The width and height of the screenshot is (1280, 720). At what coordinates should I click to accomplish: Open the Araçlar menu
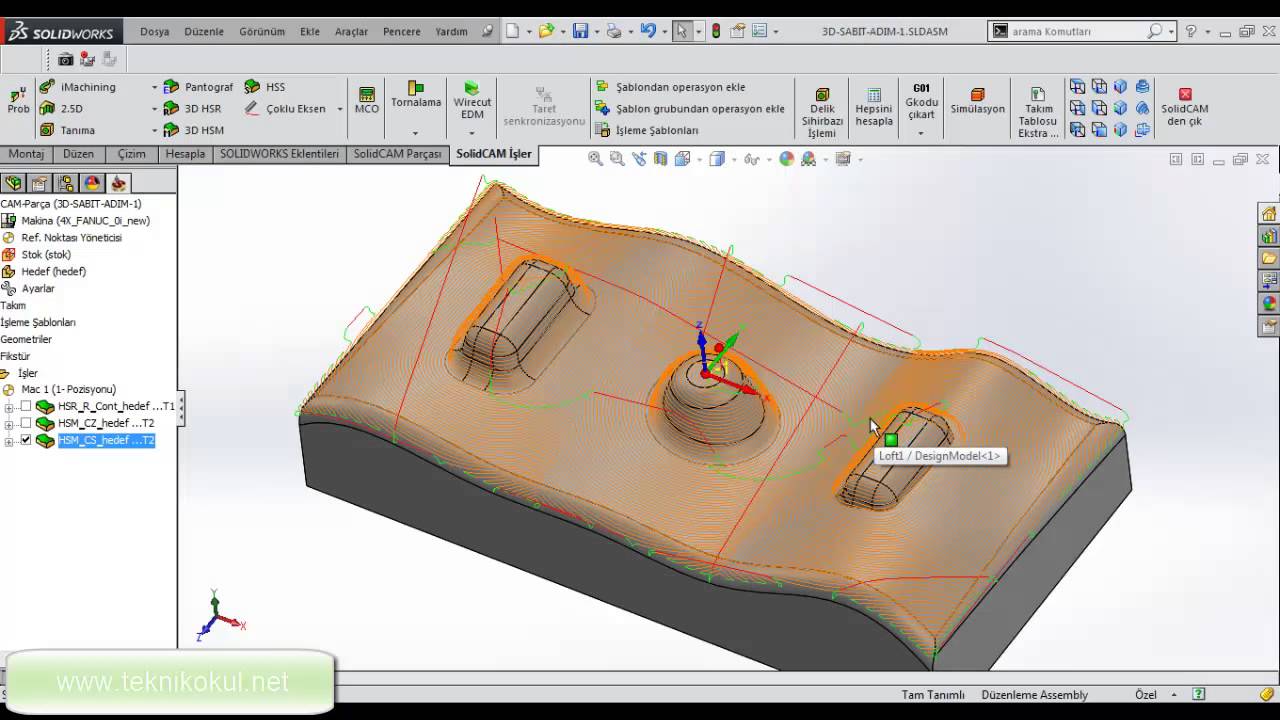click(351, 31)
